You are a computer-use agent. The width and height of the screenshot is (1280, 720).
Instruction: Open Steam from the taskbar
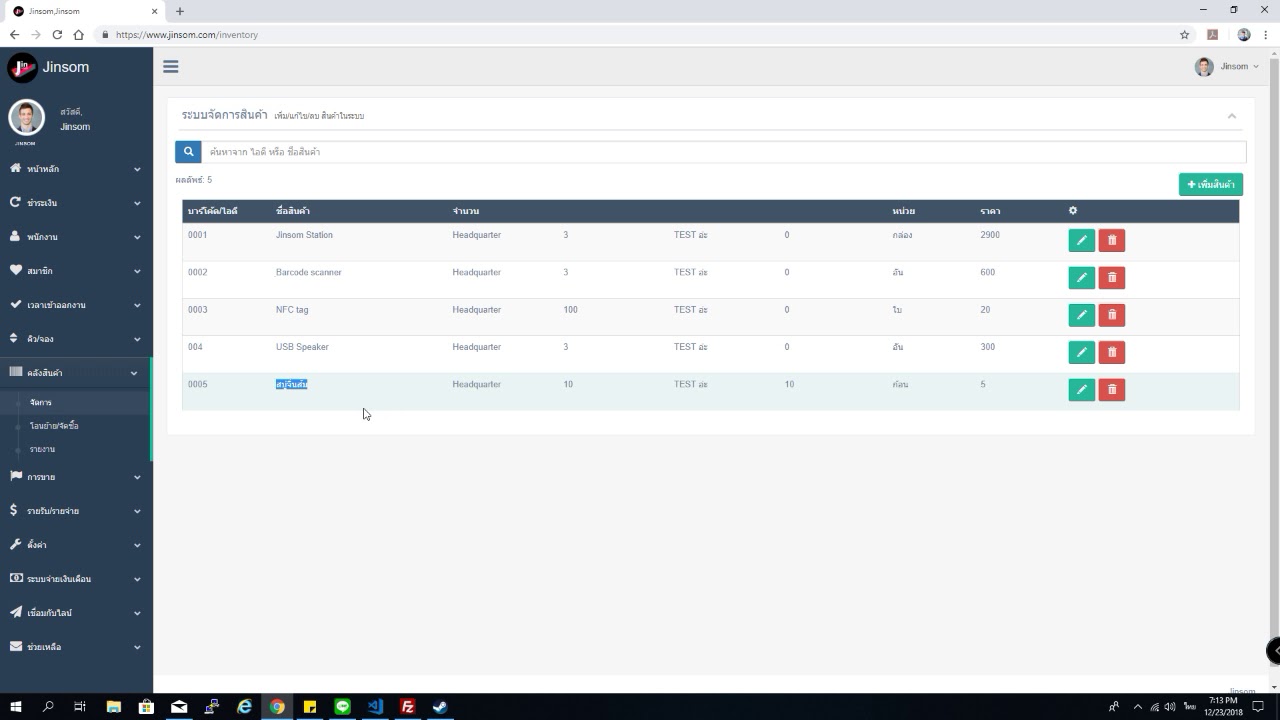(439, 707)
